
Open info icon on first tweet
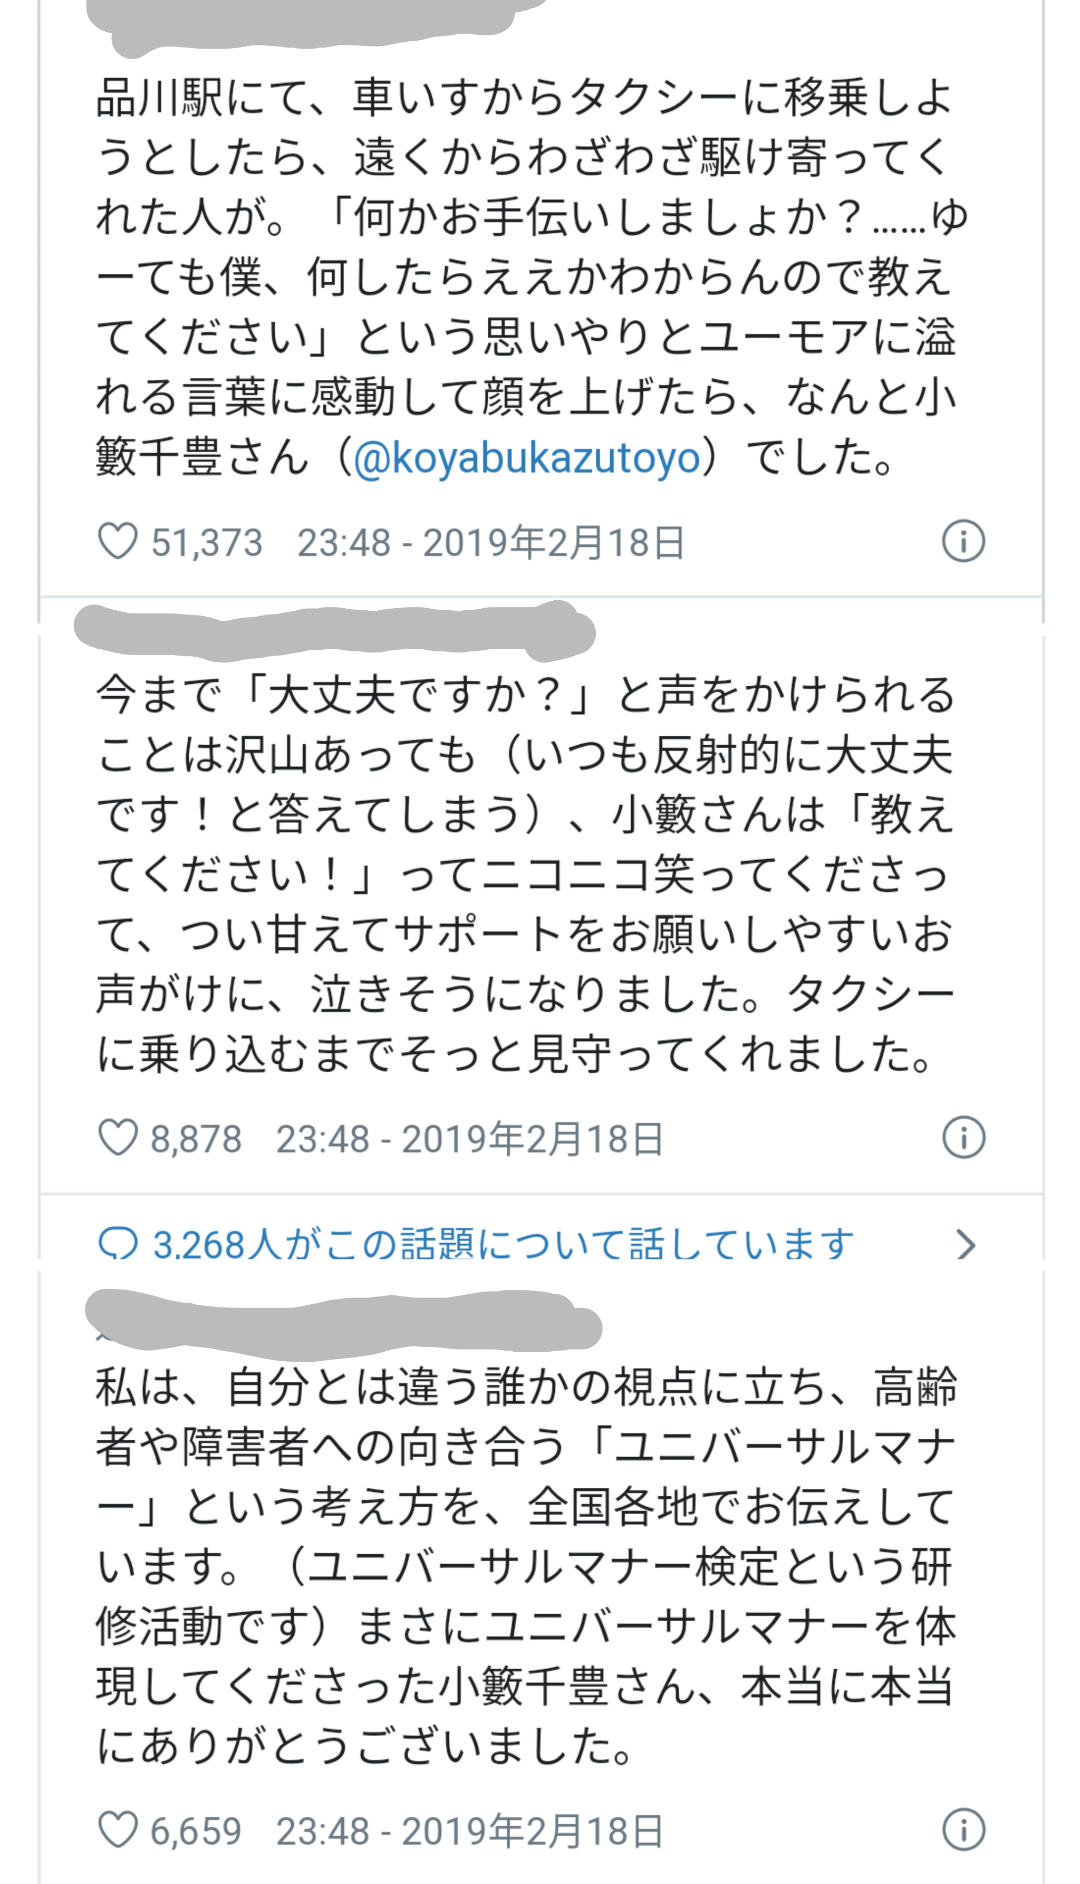tap(963, 541)
